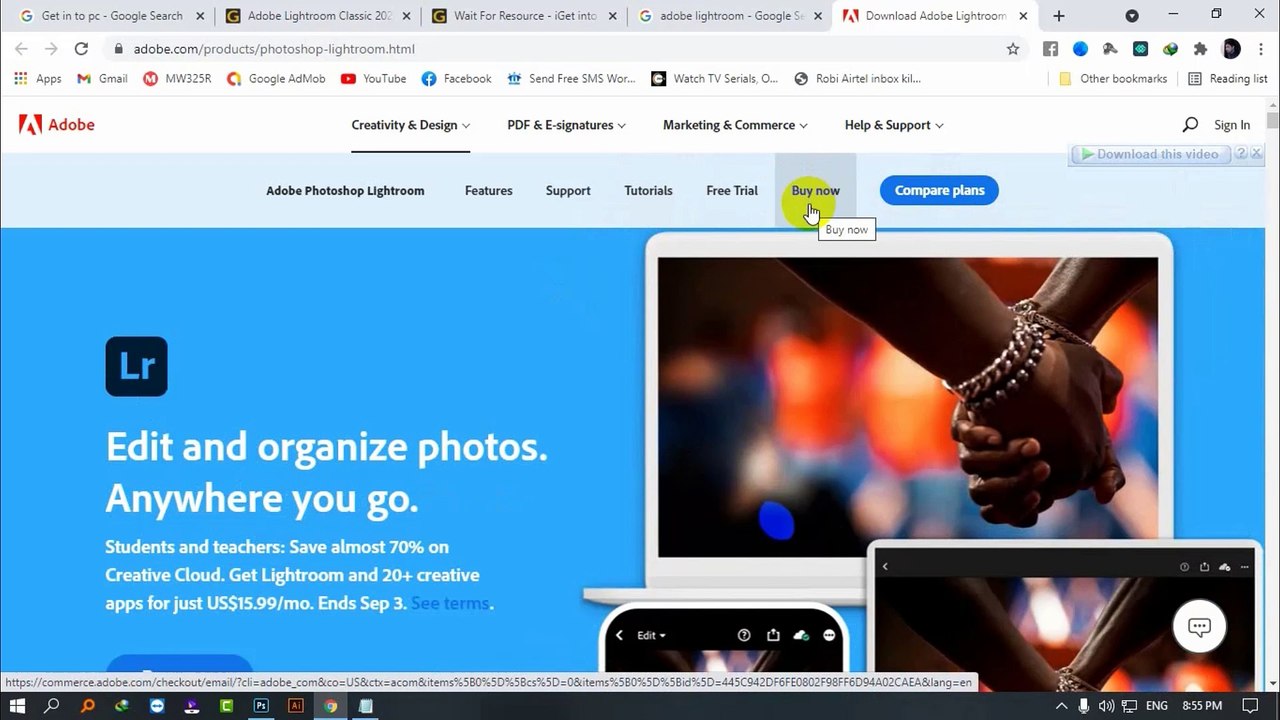Image resolution: width=1280 pixels, height=720 pixels.
Task: Open Chrome's three-dot menu
Action: [x=1260, y=49]
